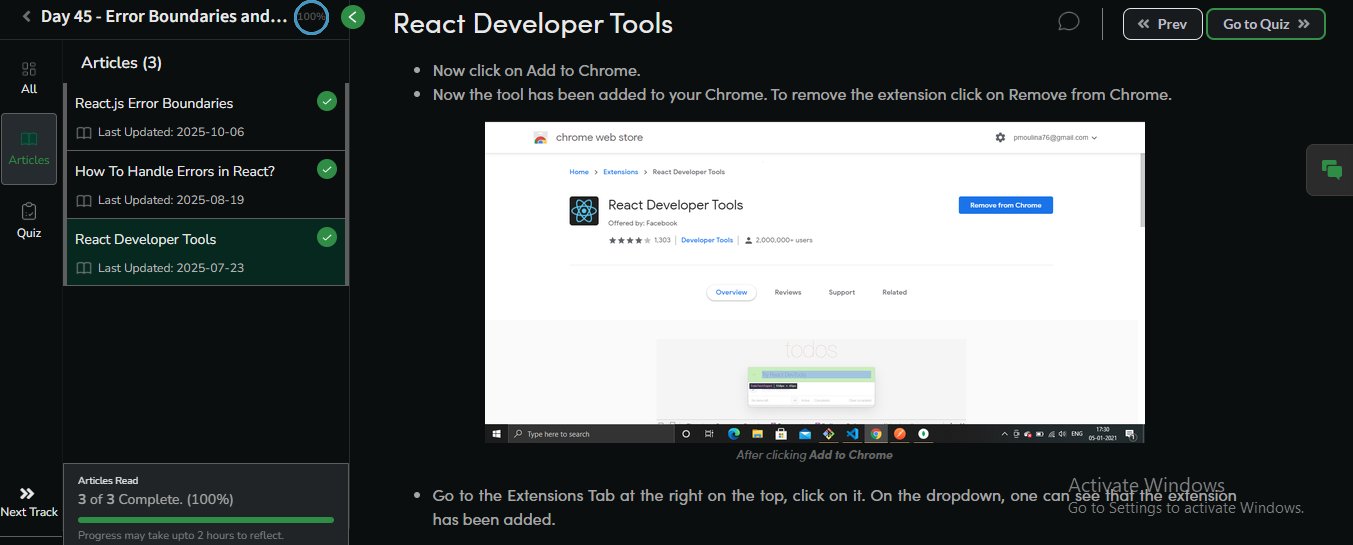Click settings gear icon in chrome web store screenshot
Screen dimensions: 1353x545
point(1000,137)
